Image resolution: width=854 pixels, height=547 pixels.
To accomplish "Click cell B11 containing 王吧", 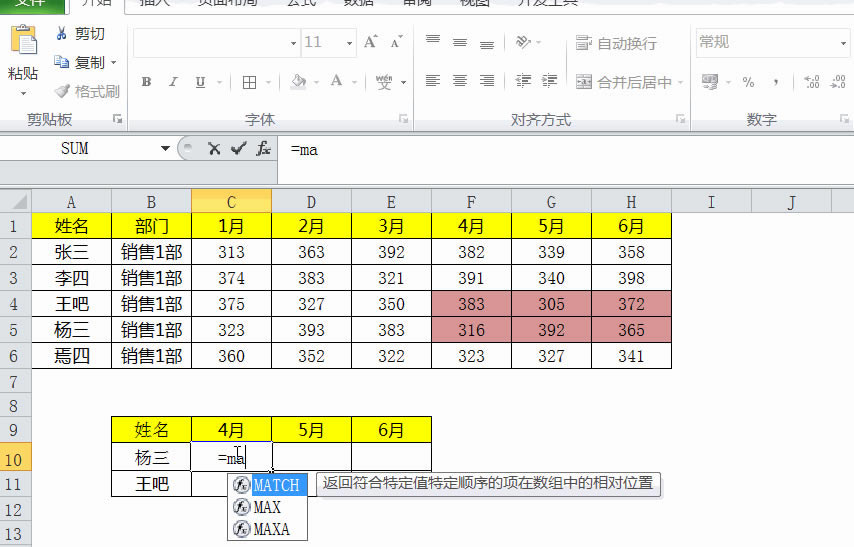I will (151, 484).
